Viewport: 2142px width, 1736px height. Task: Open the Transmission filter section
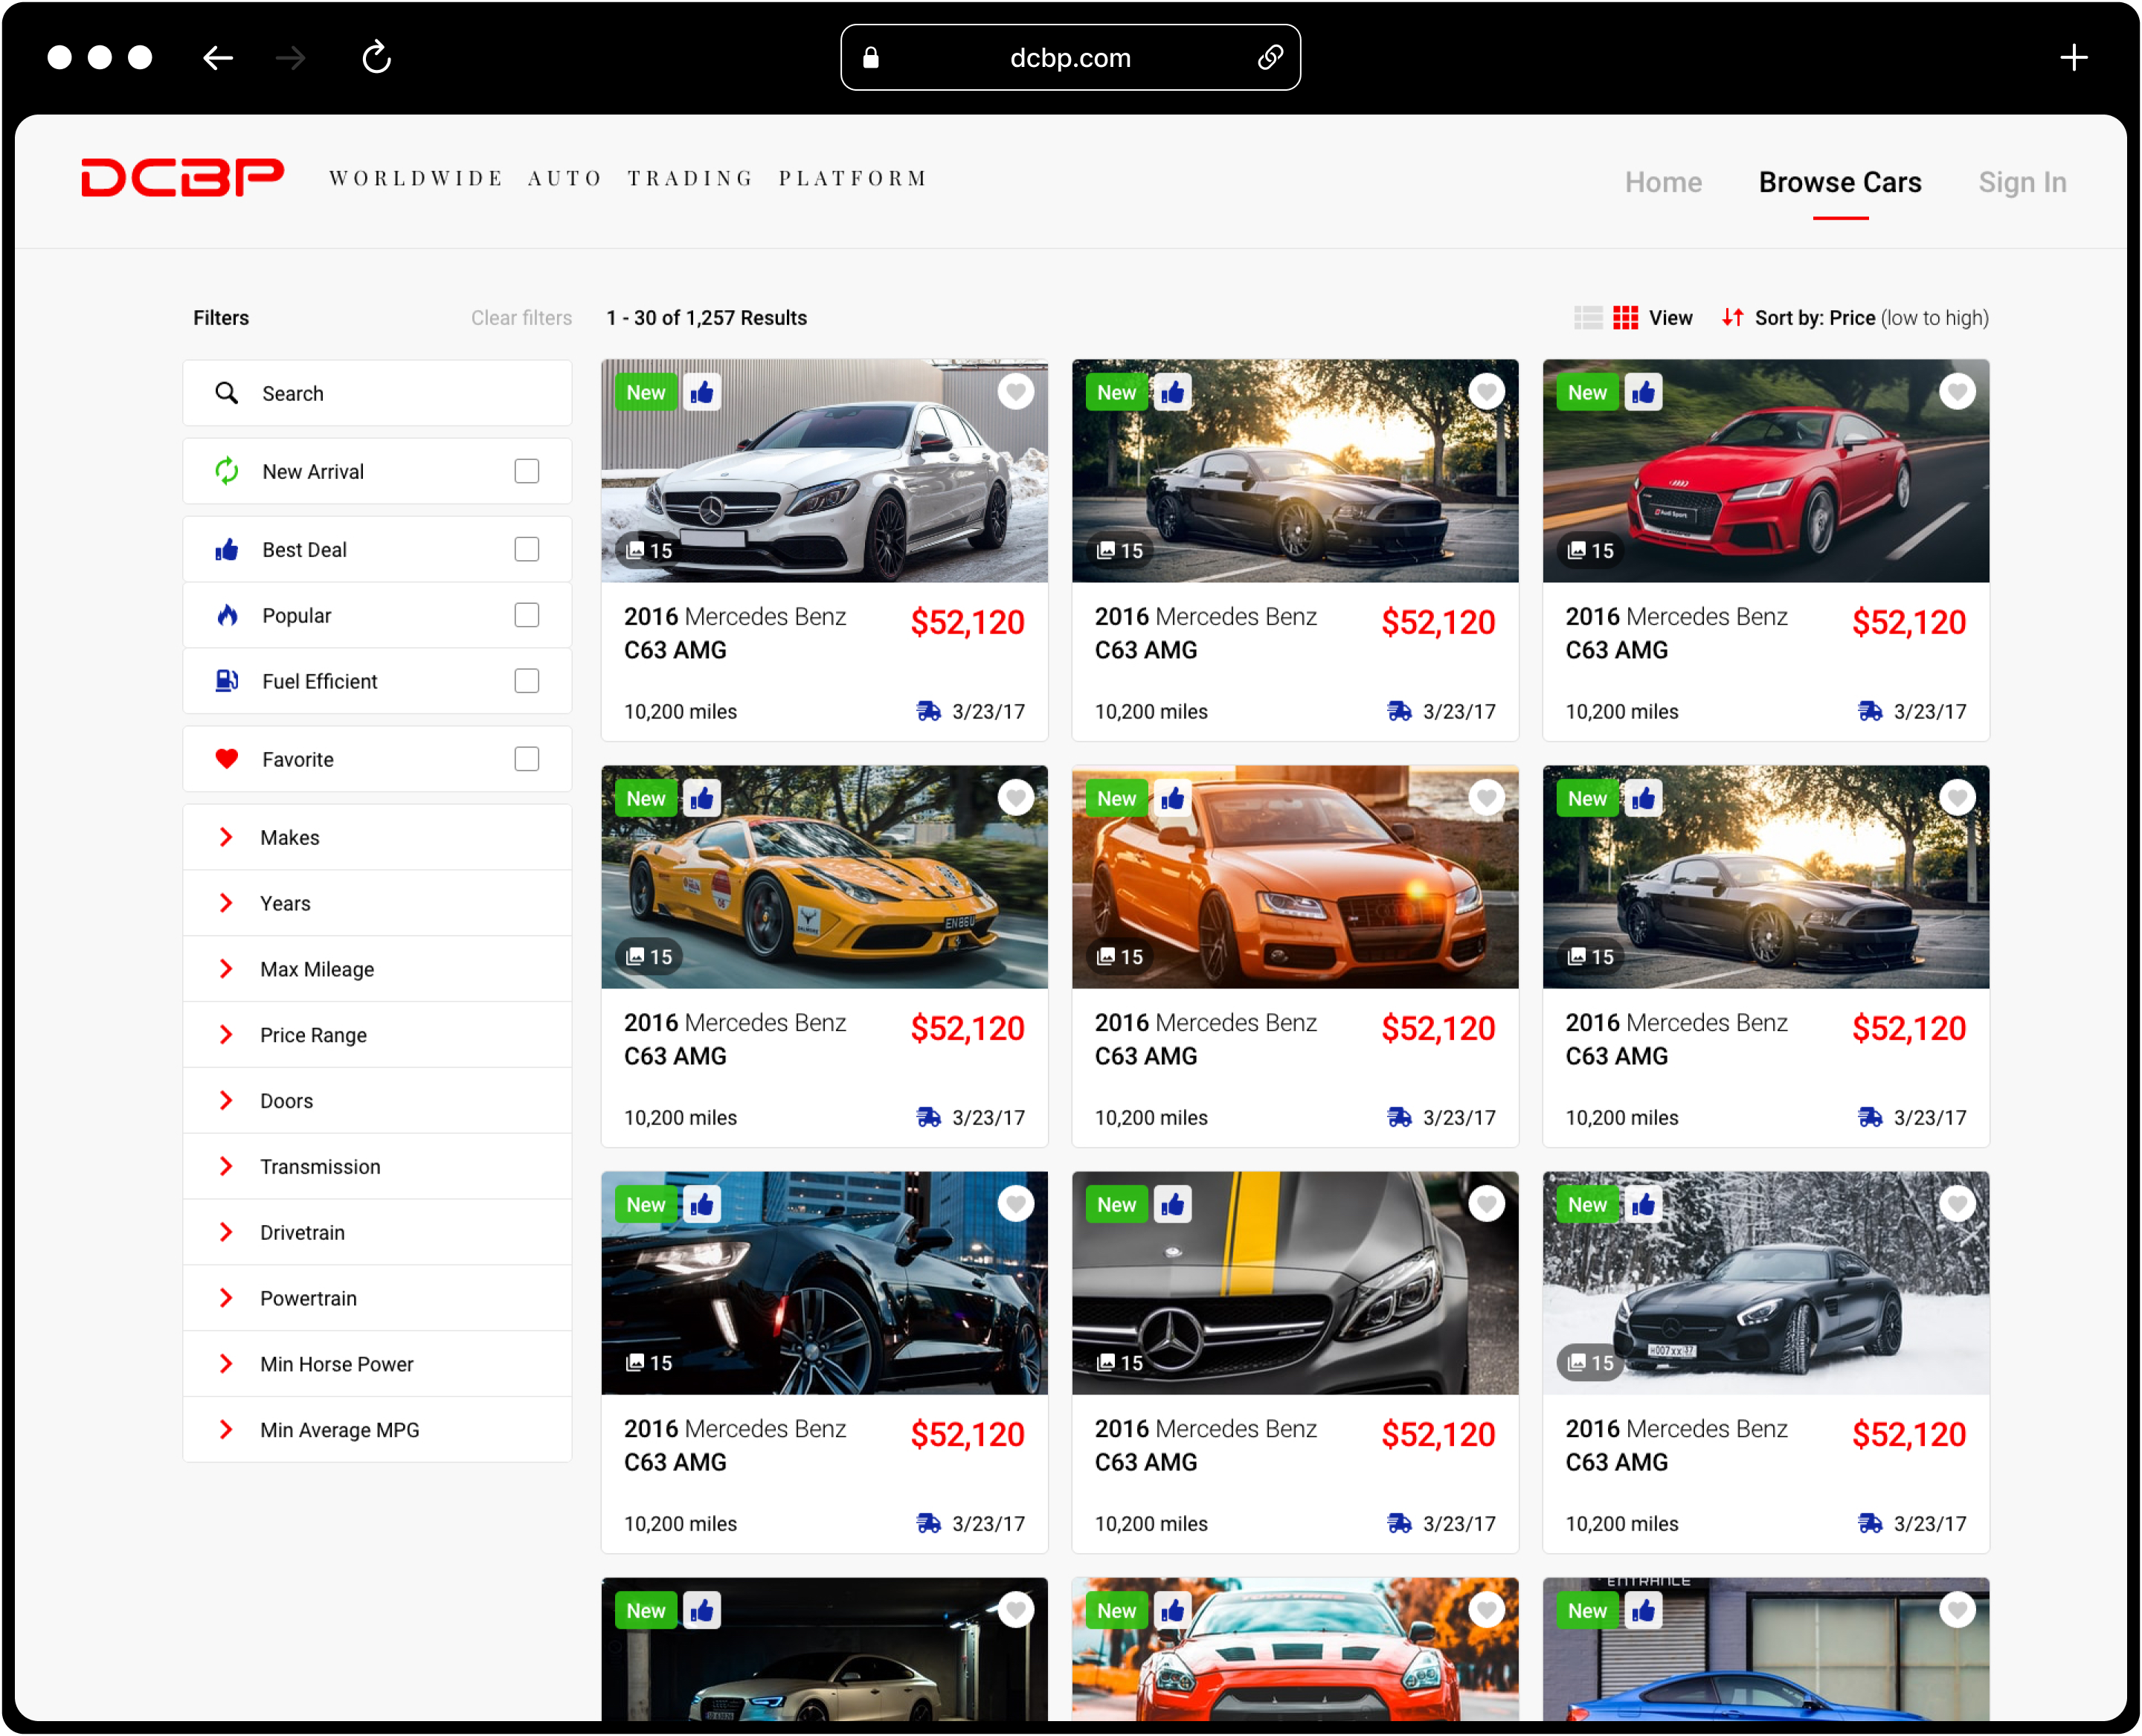pyautogui.click(x=377, y=1166)
